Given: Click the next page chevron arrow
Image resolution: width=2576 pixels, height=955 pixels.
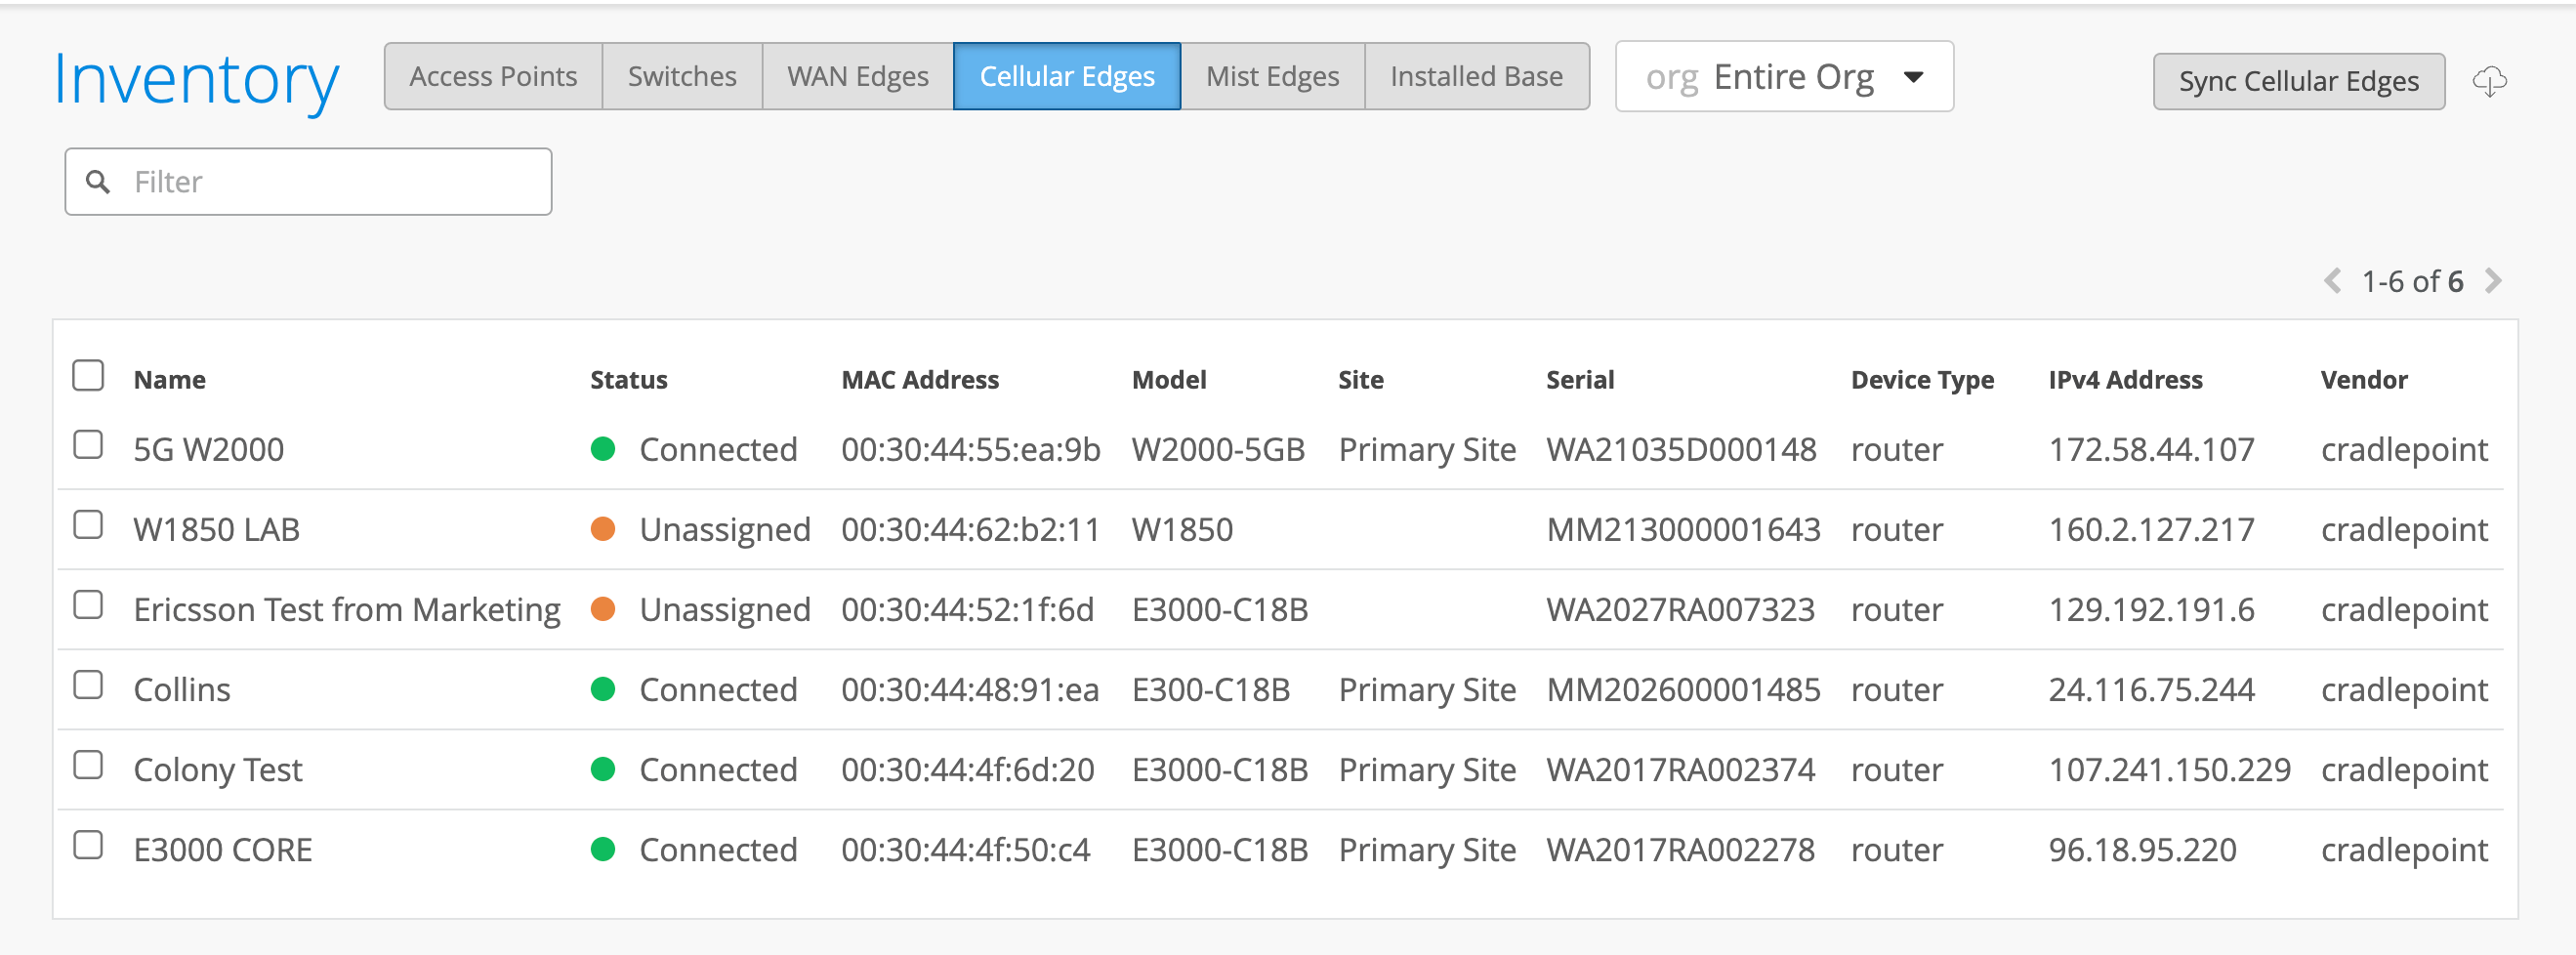Looking at the screenshot, I should [x=2494, y=281].
